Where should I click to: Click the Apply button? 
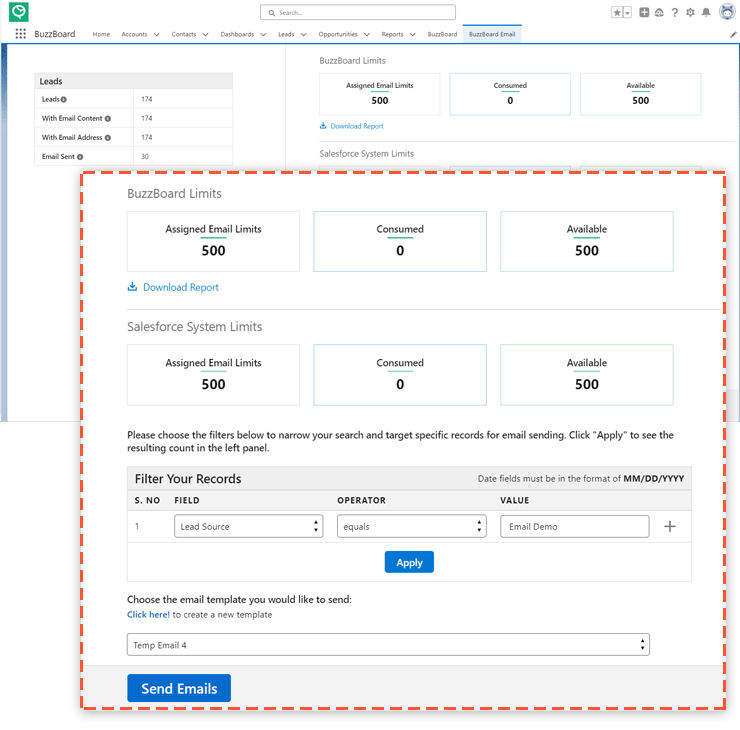point(409,562)
